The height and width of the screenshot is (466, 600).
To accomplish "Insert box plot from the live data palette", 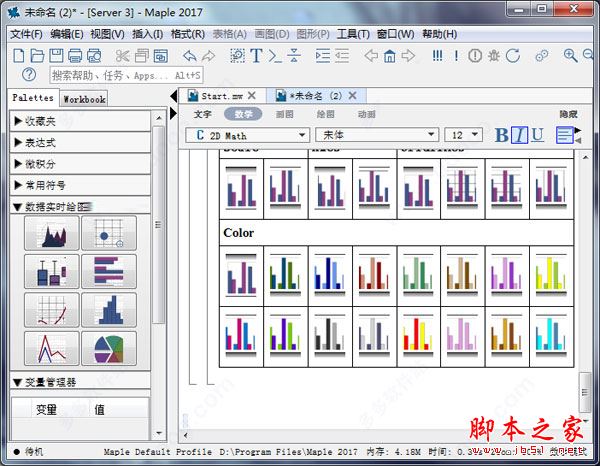I will coord(52,271).
